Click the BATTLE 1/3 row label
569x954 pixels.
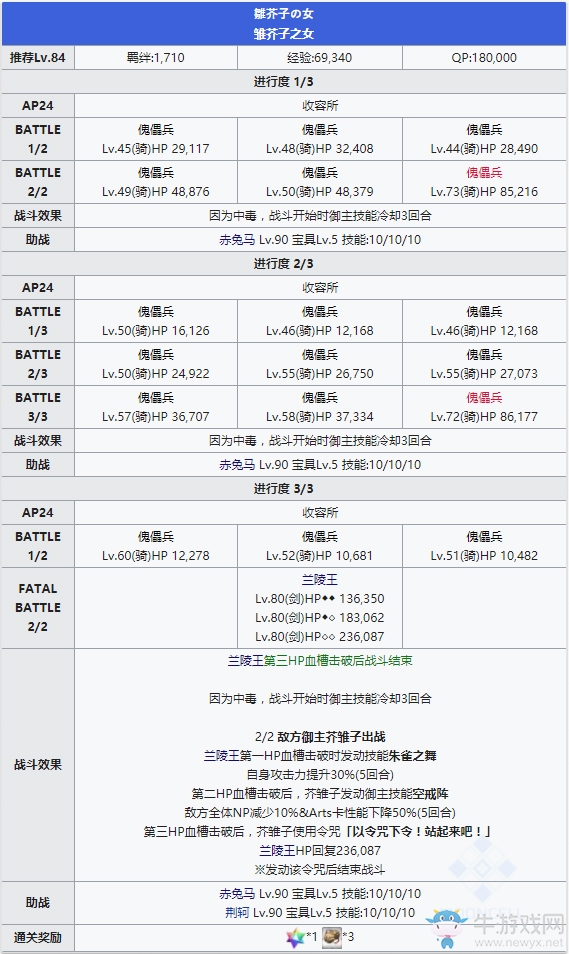click(x=38, y=321)
